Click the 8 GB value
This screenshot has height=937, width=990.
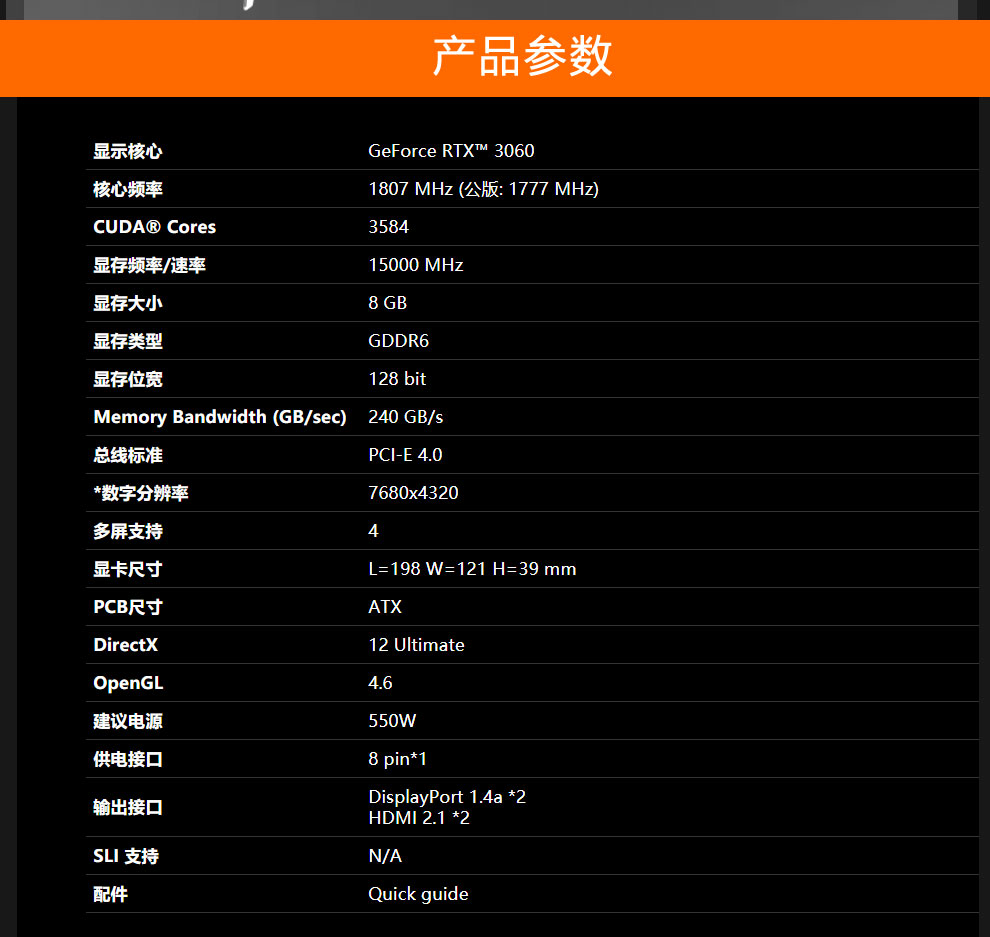point(388,303)
